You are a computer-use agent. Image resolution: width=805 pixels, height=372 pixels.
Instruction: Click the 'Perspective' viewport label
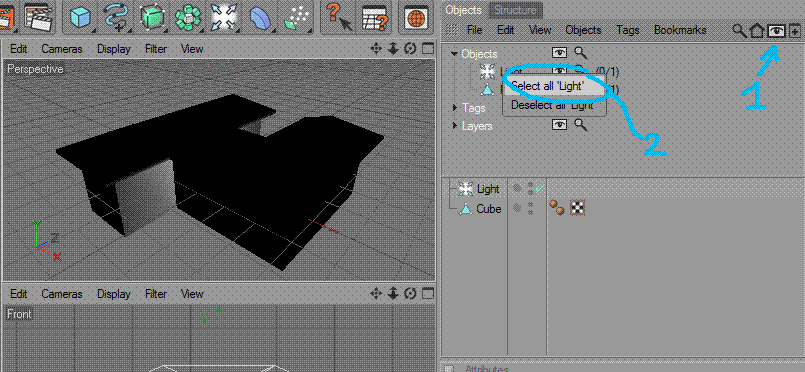click(35, 69)
